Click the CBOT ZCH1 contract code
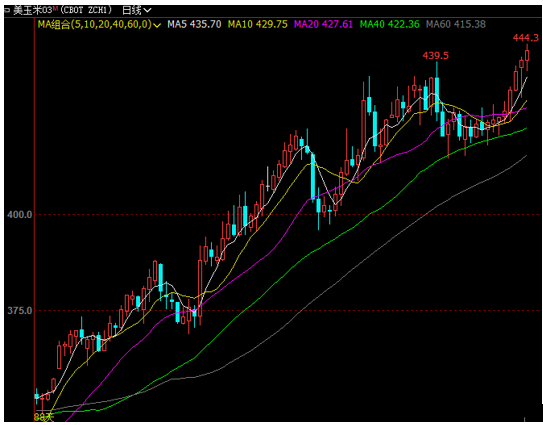This screenshot has height=425, width=543. pyautogui.click(x=86, y=10)
